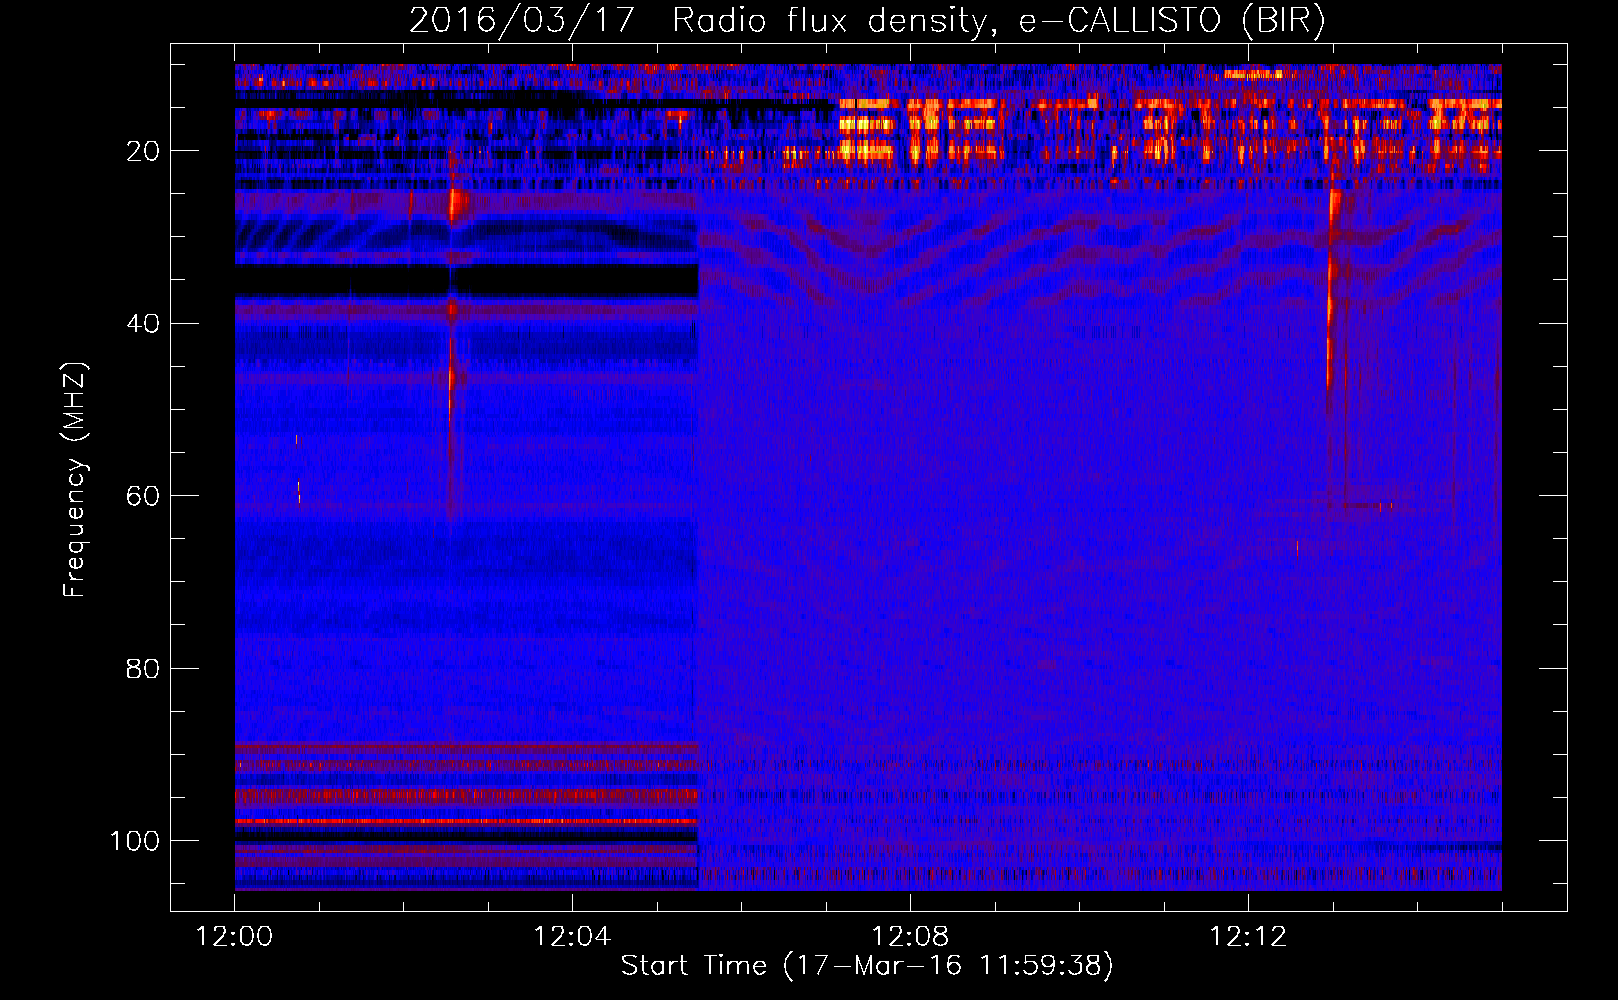Click the '12:12' time tick label
This screenshot has height=1000, width=1618.
tap(1248, 937)
